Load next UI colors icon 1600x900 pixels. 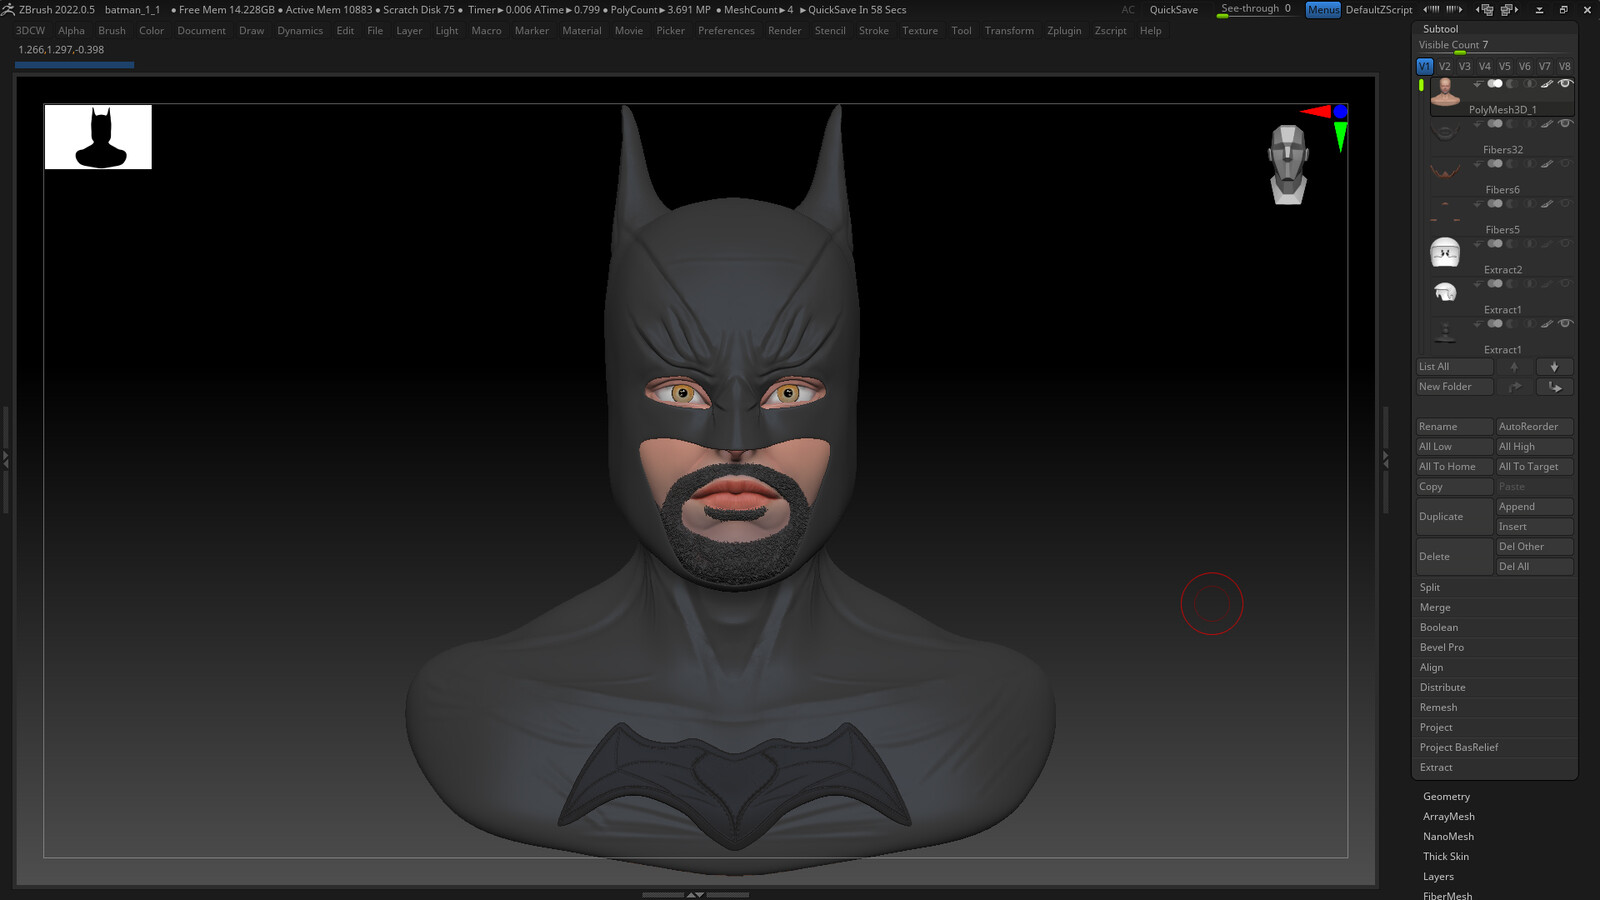point(1454,9)
